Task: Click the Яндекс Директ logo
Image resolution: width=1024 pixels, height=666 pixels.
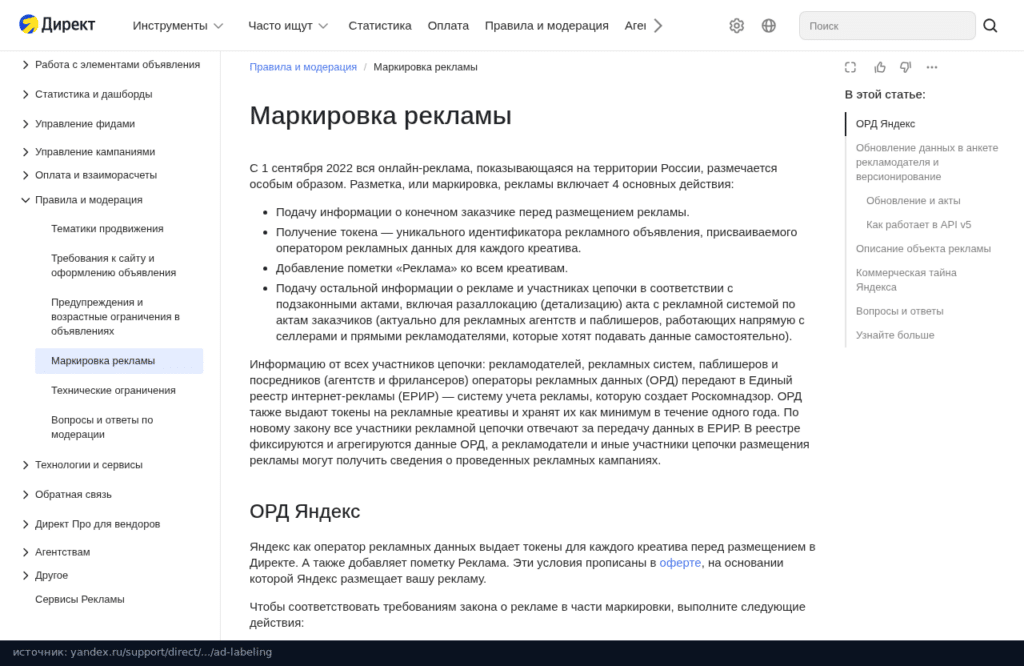Action: pos(57,25)
